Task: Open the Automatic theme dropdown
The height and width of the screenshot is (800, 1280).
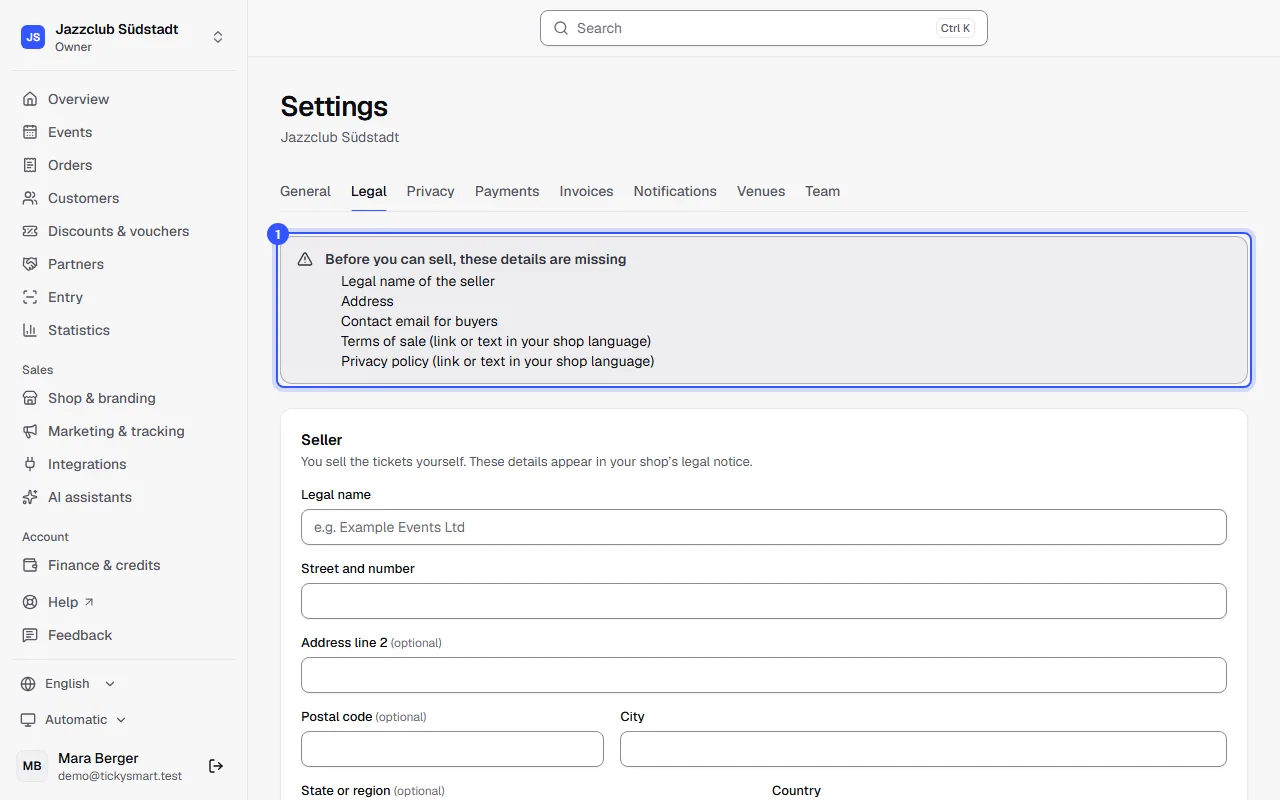Action: coord(74,720)
